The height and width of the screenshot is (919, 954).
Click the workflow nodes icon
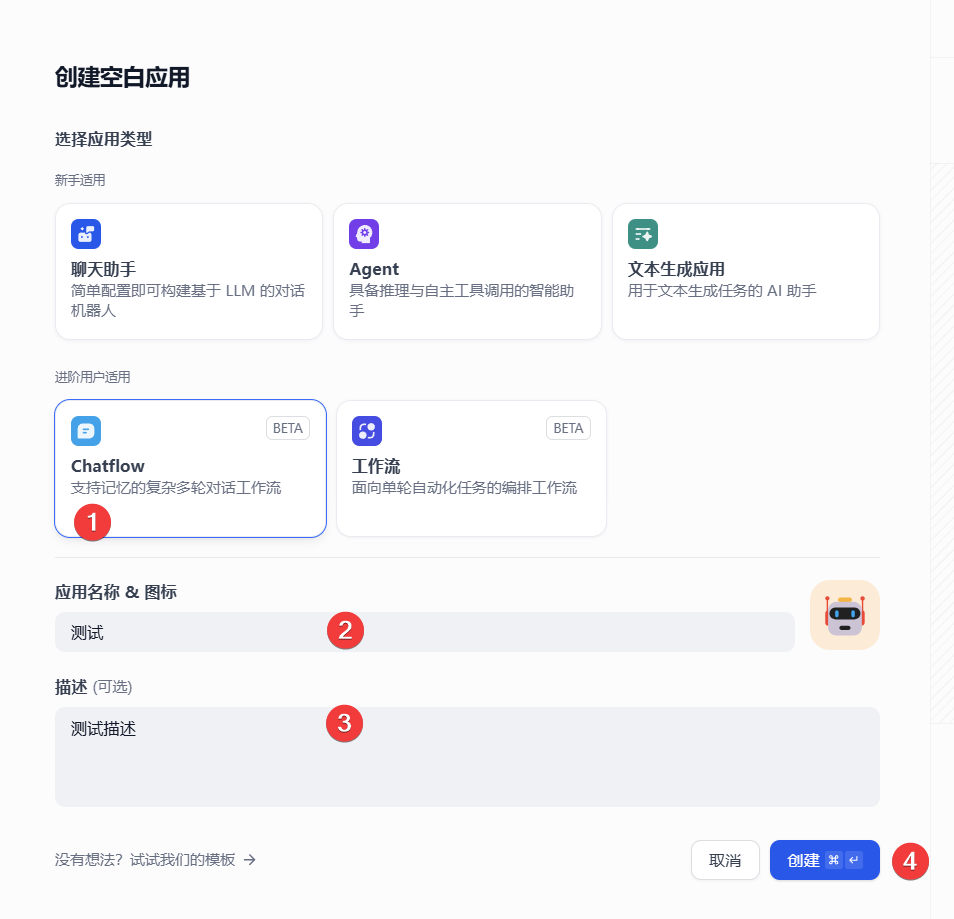coord(367,431)
